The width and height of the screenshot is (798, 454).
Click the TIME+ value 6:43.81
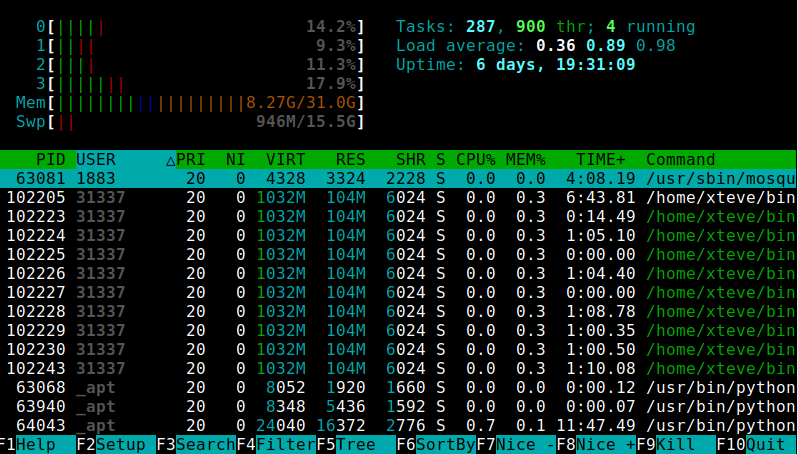(x=601, y=197)
